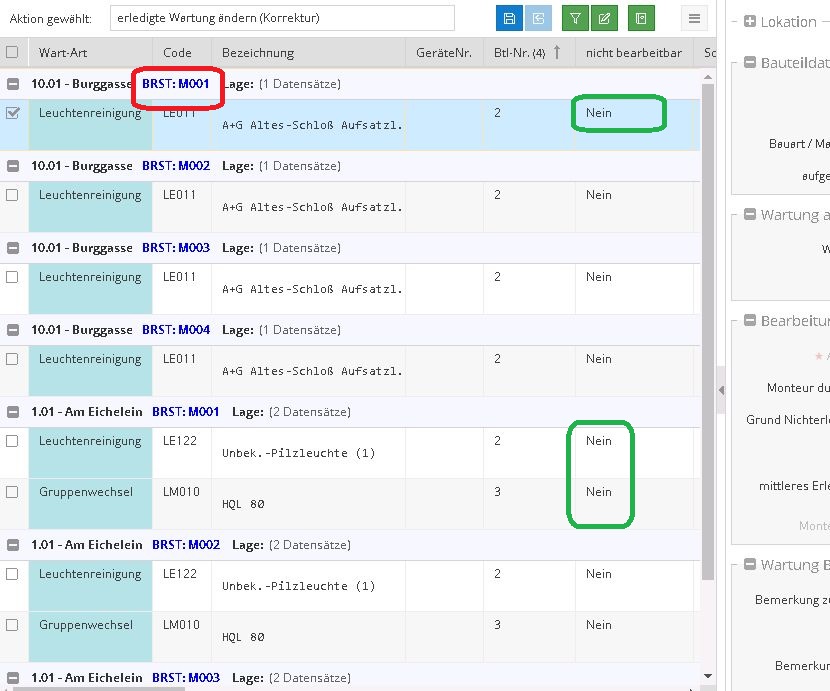Click the light blue return arrow icon

[x=540, y=18]
